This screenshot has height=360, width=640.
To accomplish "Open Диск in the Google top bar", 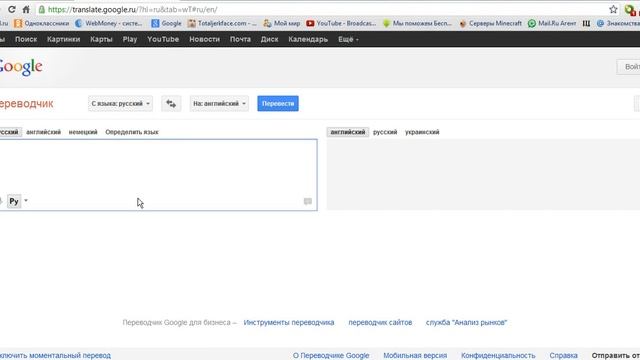I will coord(269,39).
